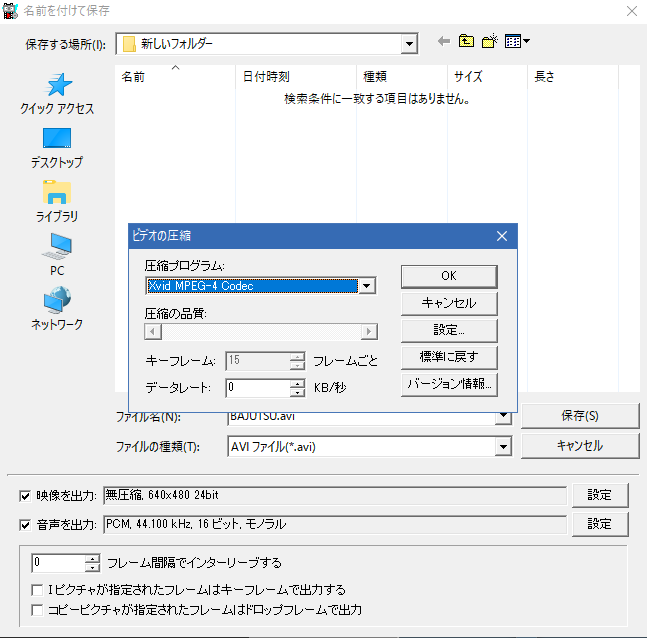Click the back arrow navigation icon
Viewport: 647px width, 638px height.
tap(444, 42)
